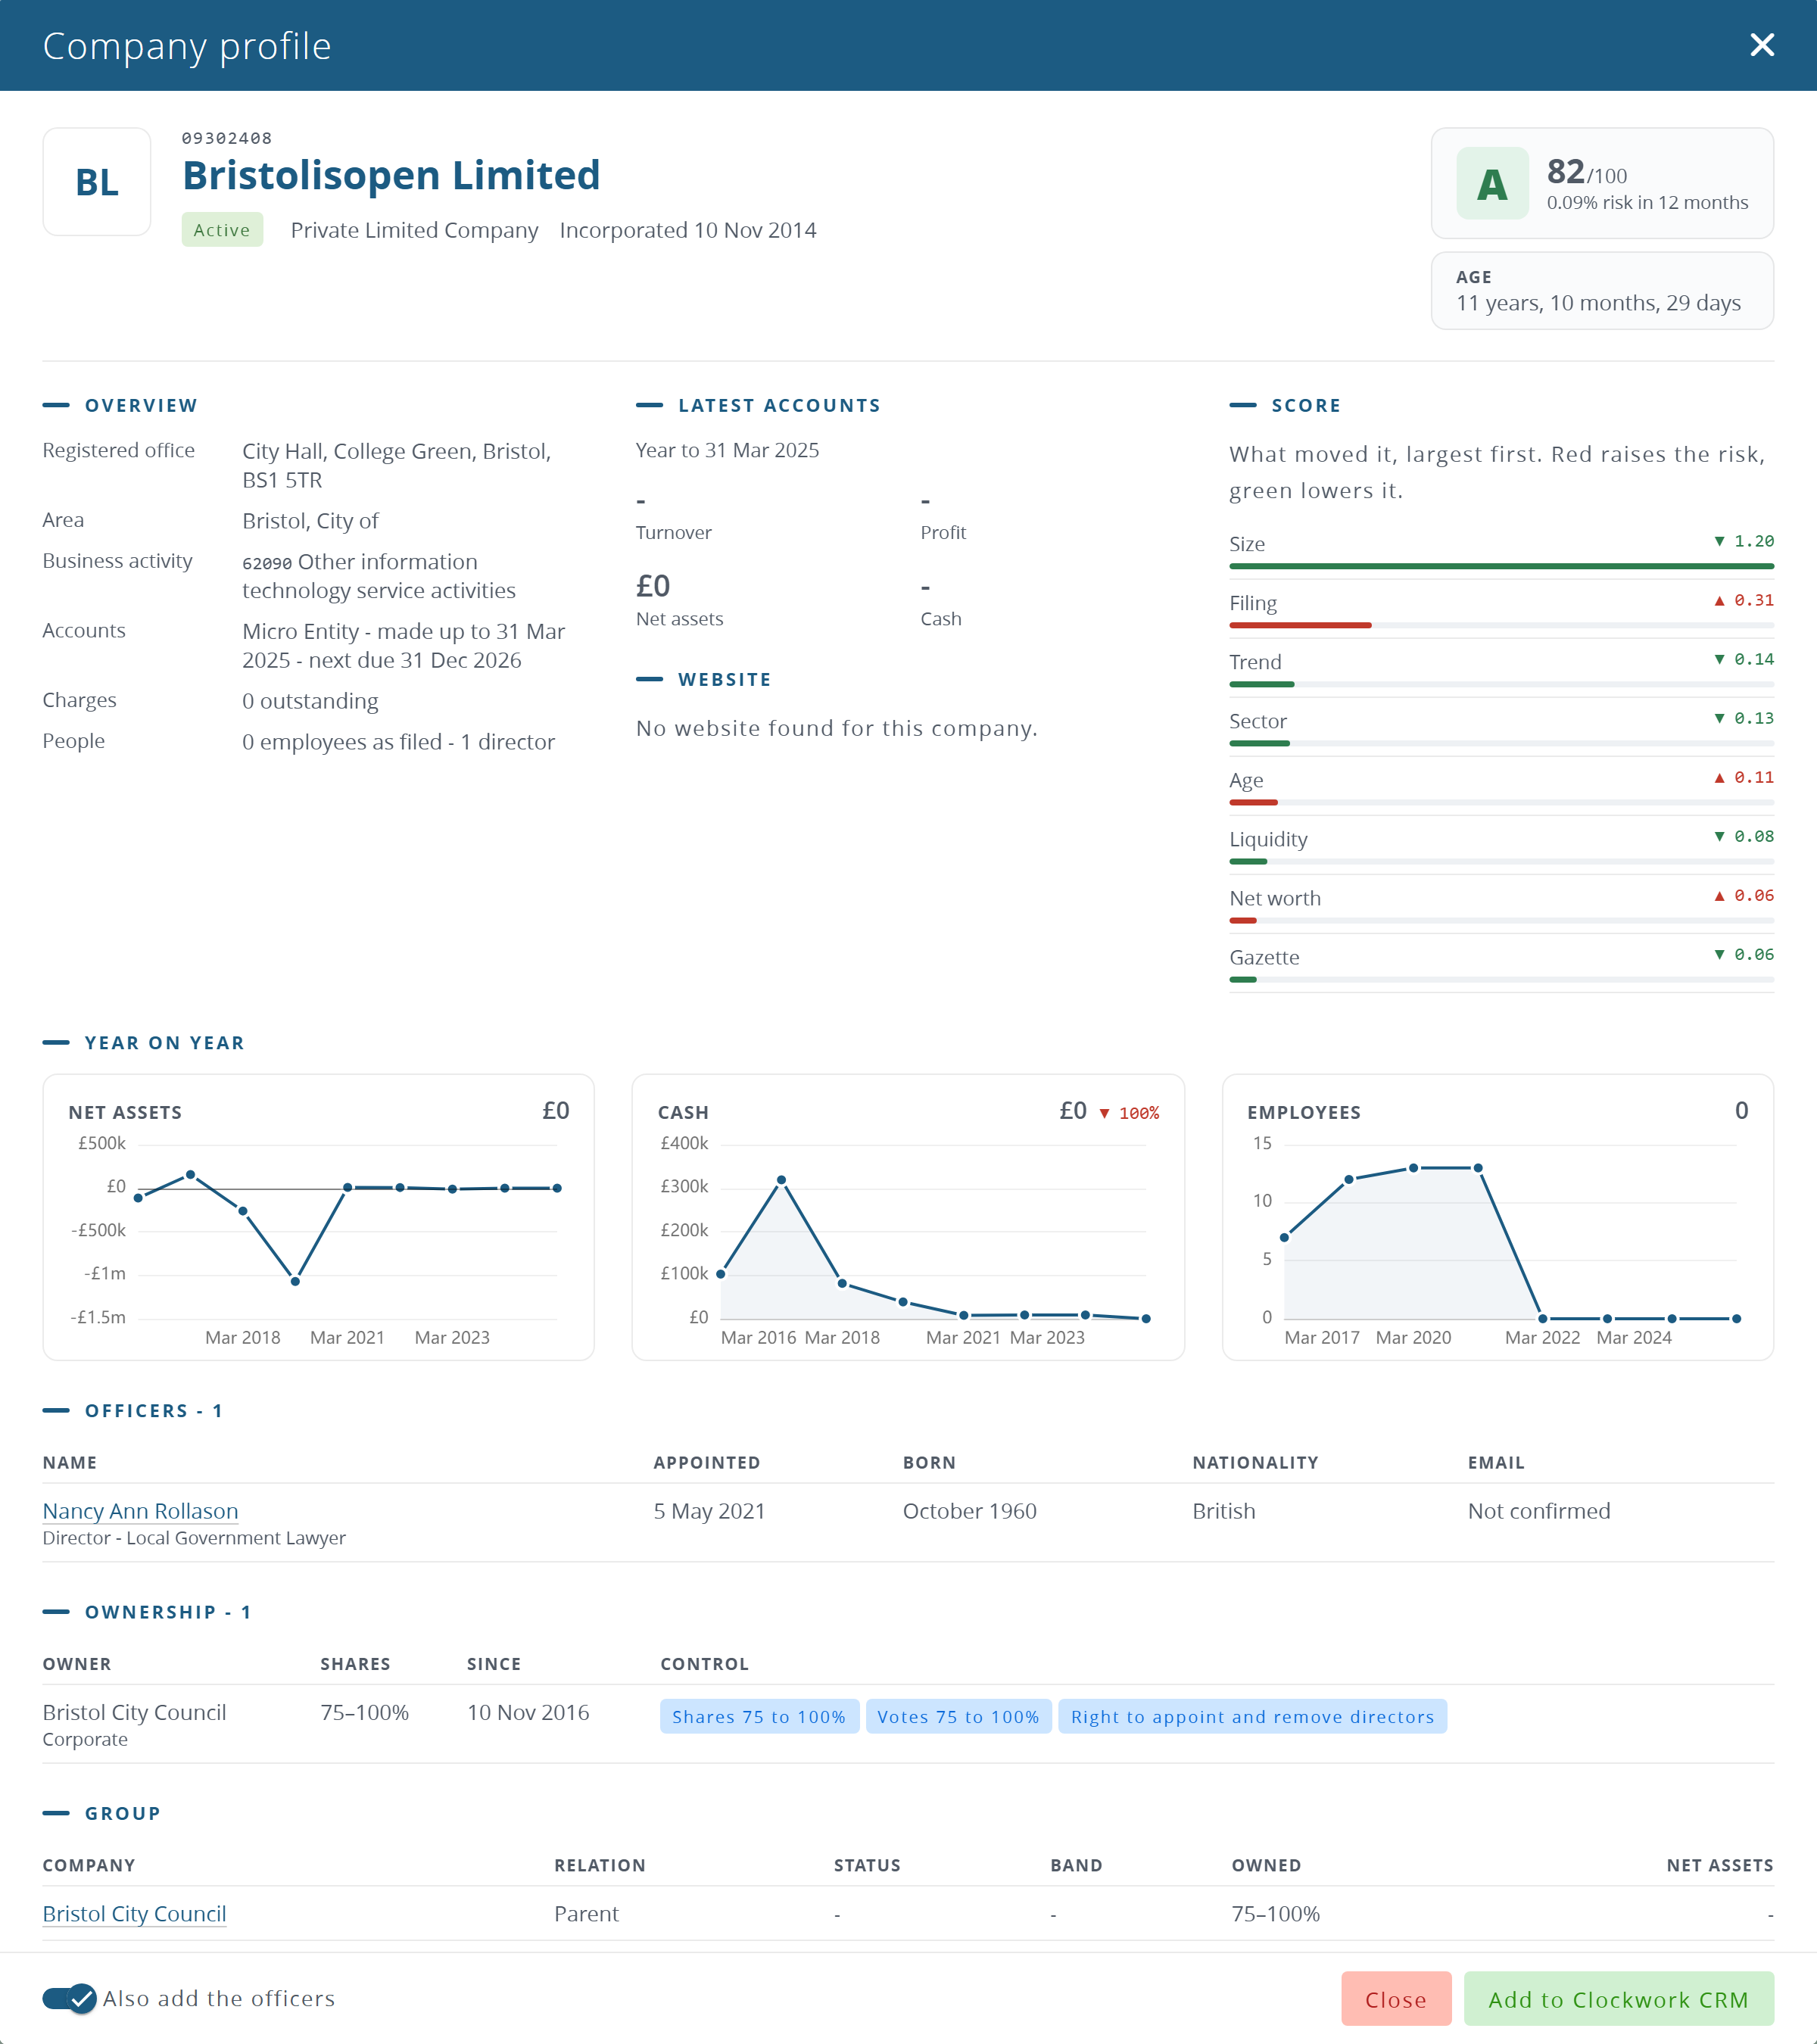Click the Trend score bar
1817x2044 pixels.
(1501, 684)
